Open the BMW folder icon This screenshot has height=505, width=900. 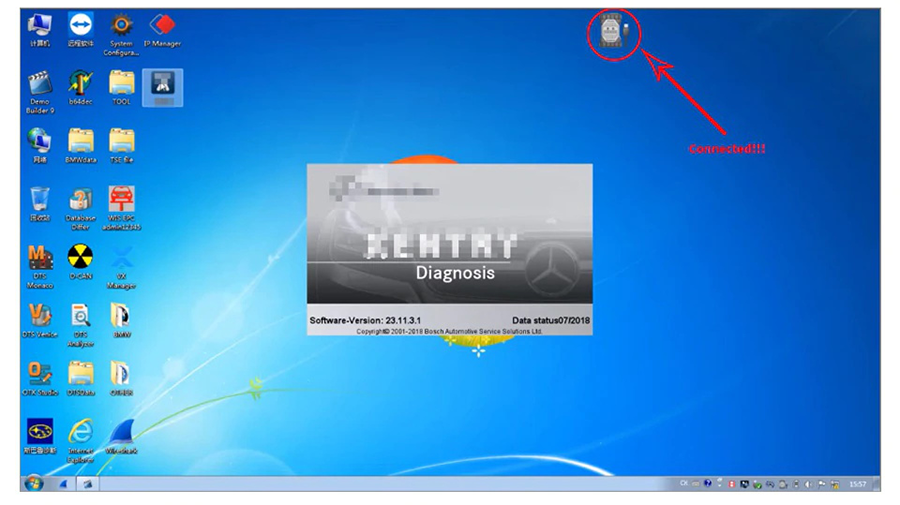121,320
